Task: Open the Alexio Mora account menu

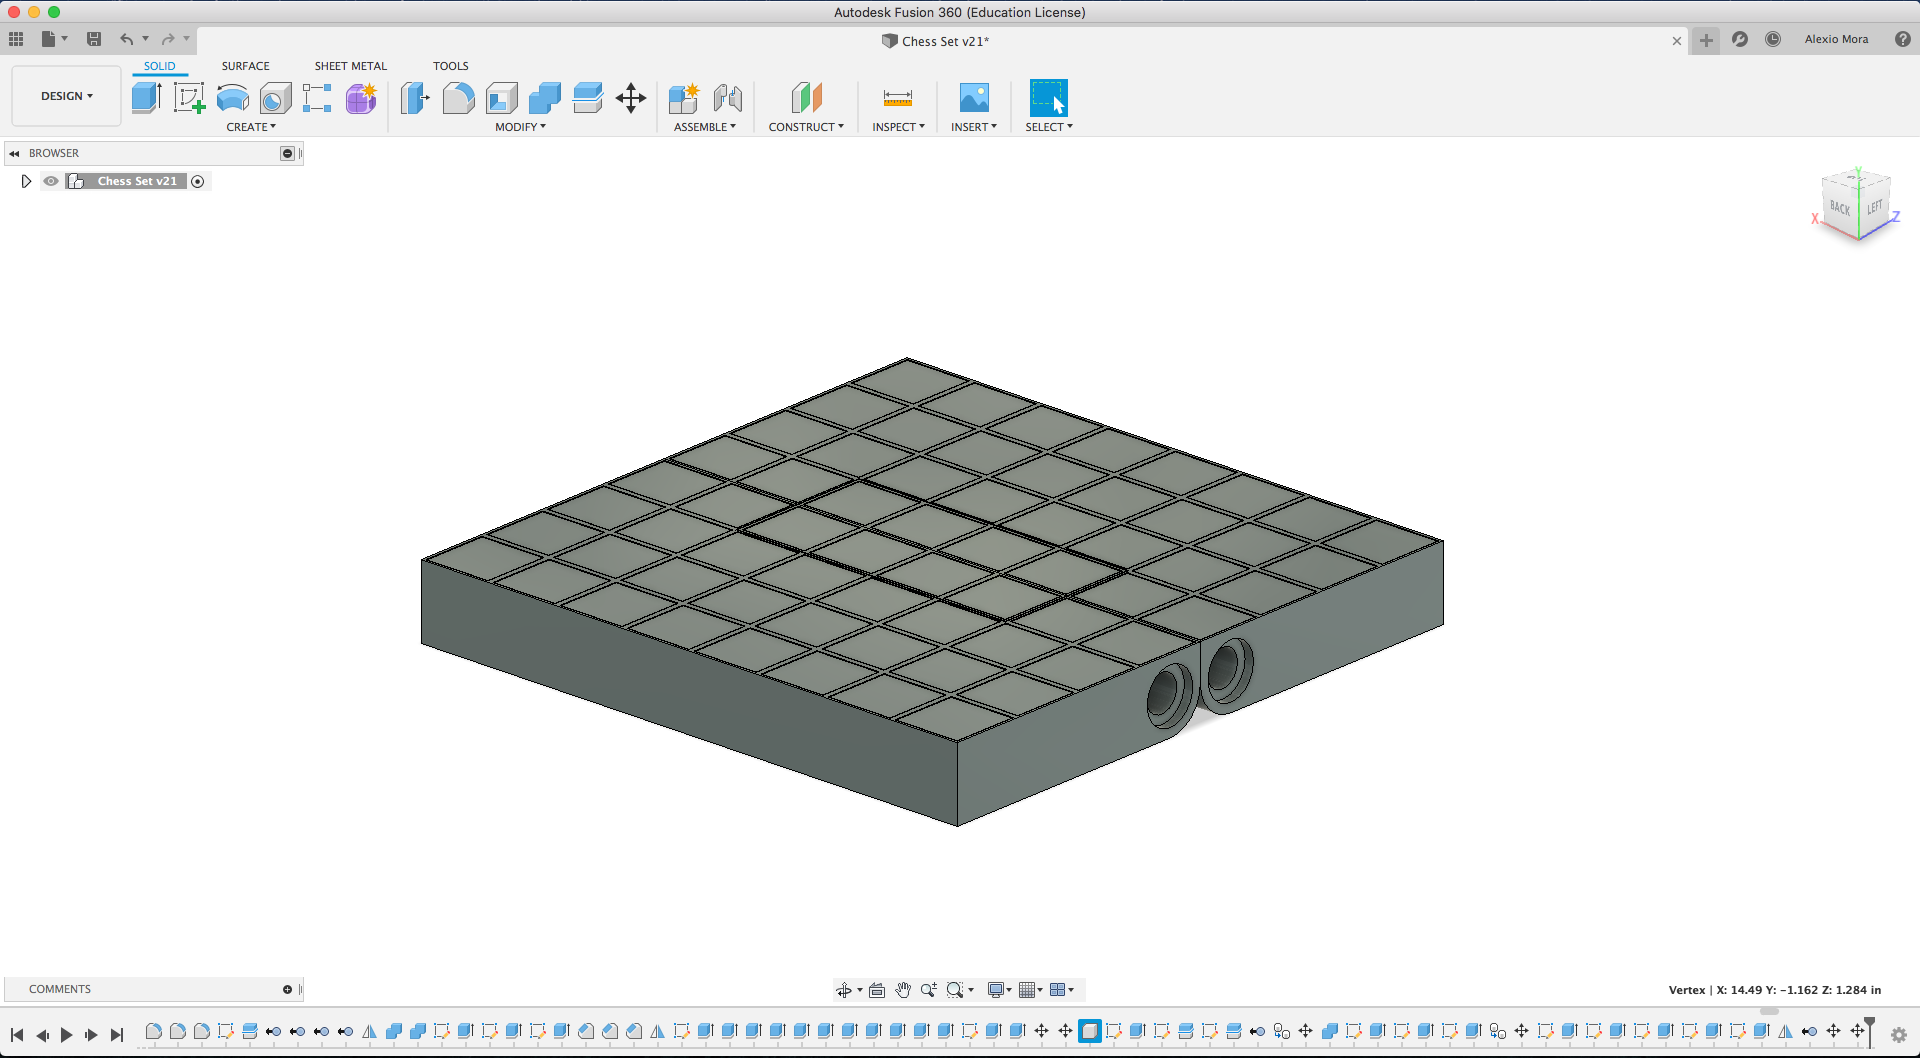Action: (x=1836, y=39)
